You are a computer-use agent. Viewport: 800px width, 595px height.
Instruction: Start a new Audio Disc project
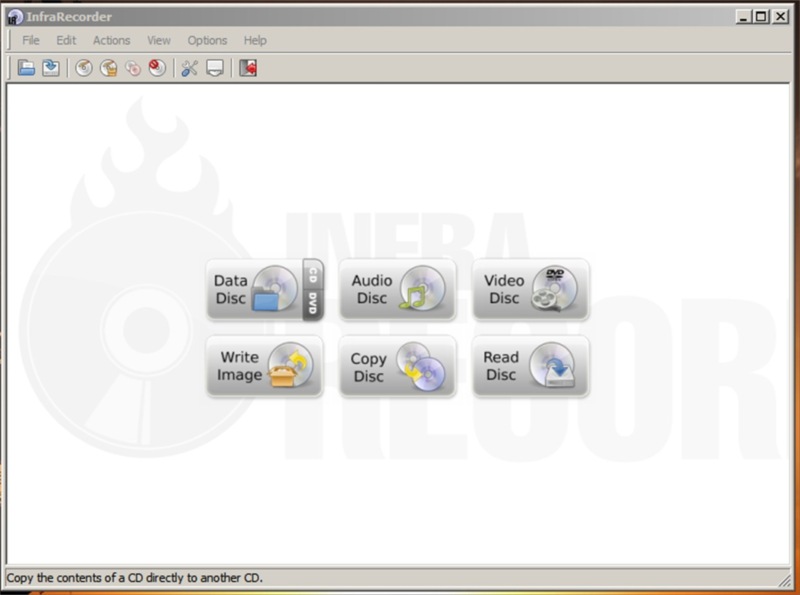(x=397, y=289)
